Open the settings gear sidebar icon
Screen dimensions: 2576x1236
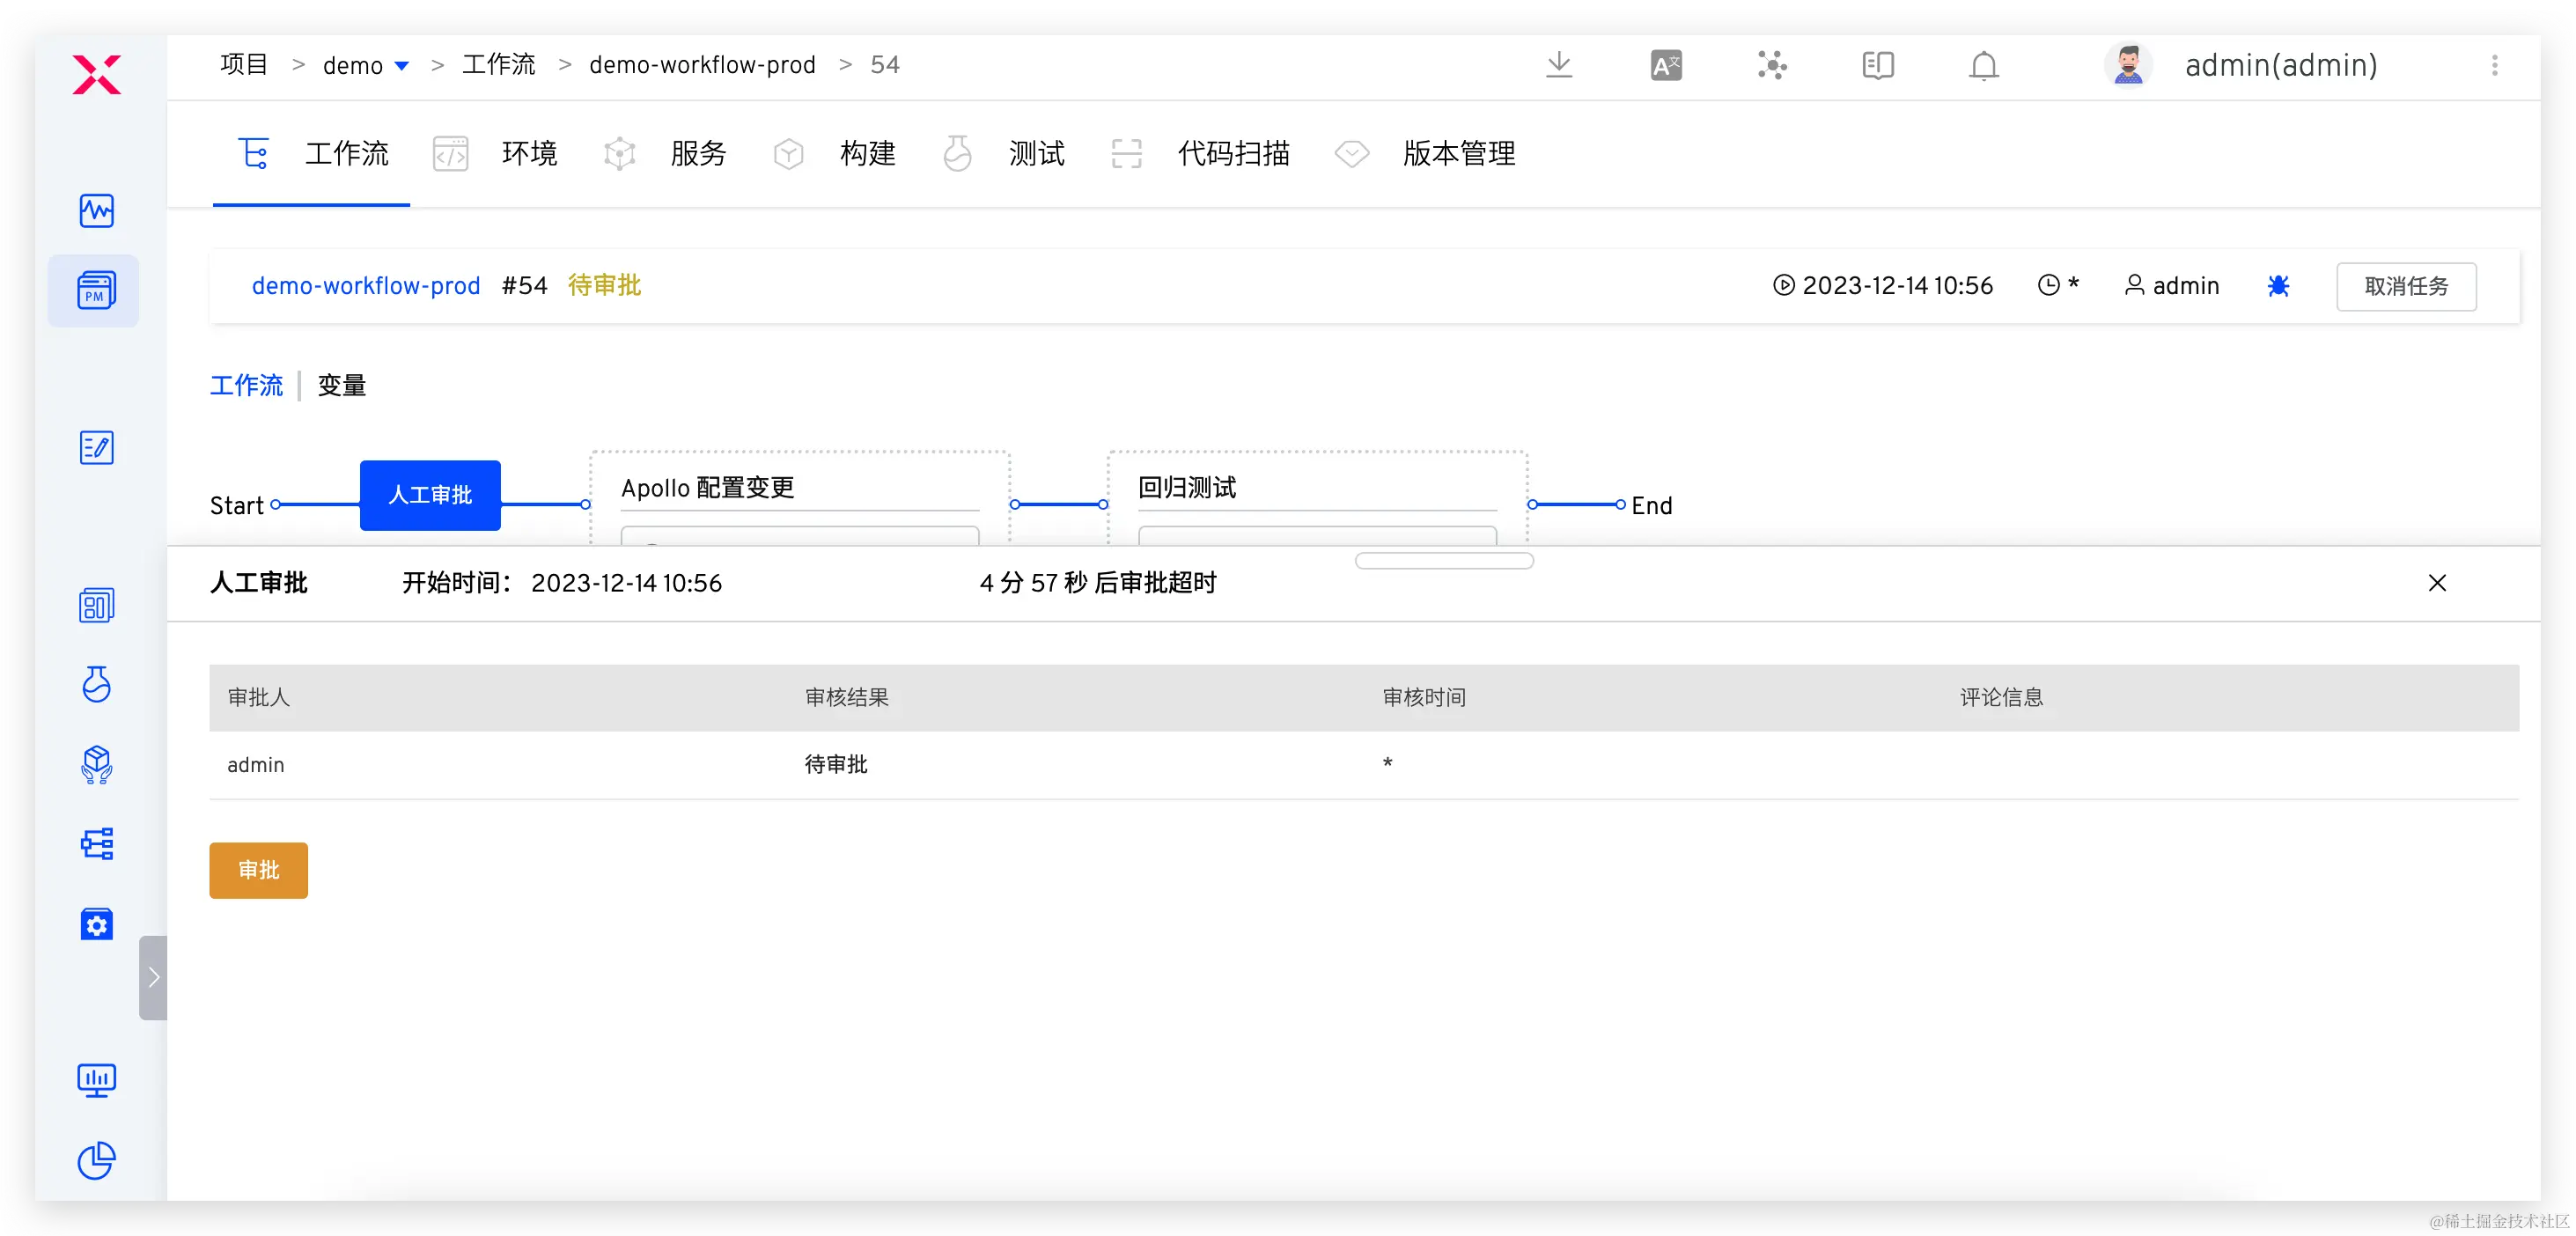tap(96, 924)
